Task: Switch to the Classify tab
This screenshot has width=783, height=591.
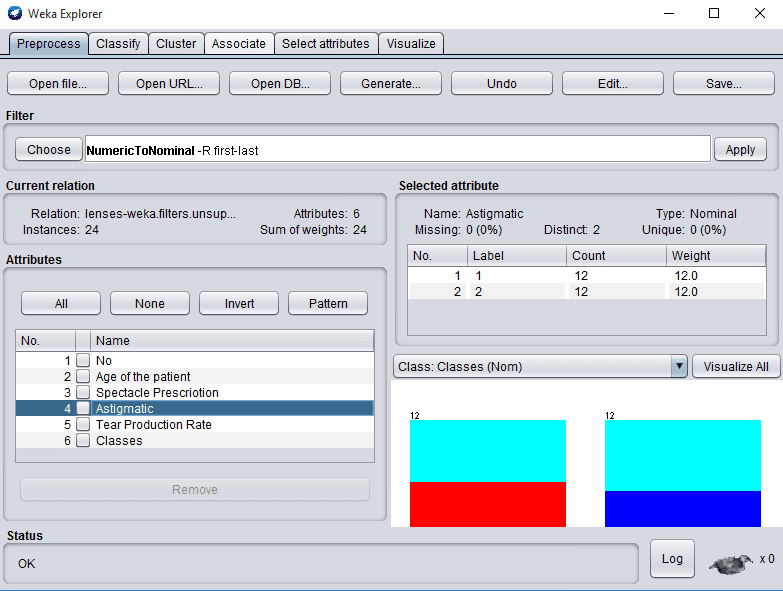Action: [118, 43]
